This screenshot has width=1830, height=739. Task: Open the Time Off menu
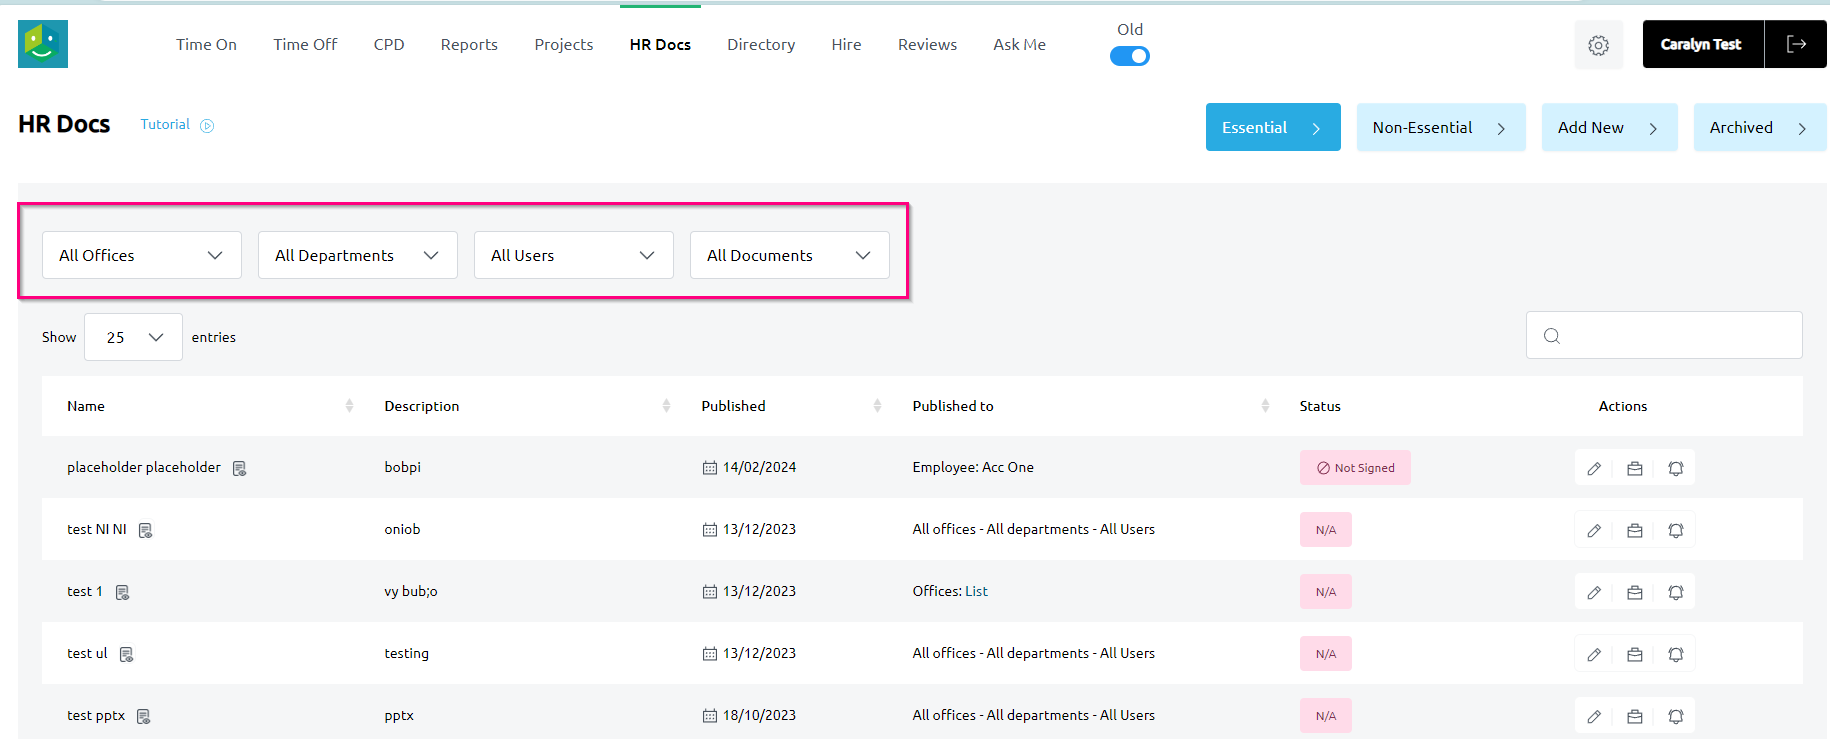[x=305, y=44]
